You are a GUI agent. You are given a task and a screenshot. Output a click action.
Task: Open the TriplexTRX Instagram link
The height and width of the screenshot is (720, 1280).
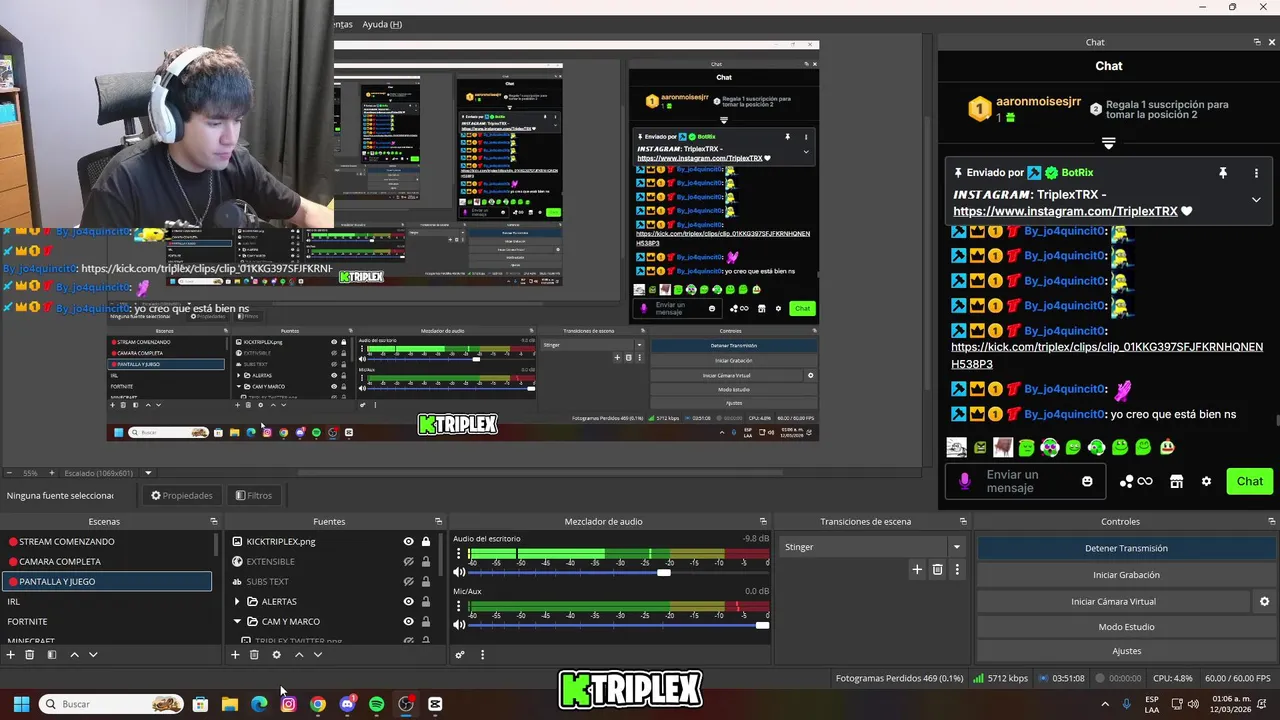tap(1065, 211)
